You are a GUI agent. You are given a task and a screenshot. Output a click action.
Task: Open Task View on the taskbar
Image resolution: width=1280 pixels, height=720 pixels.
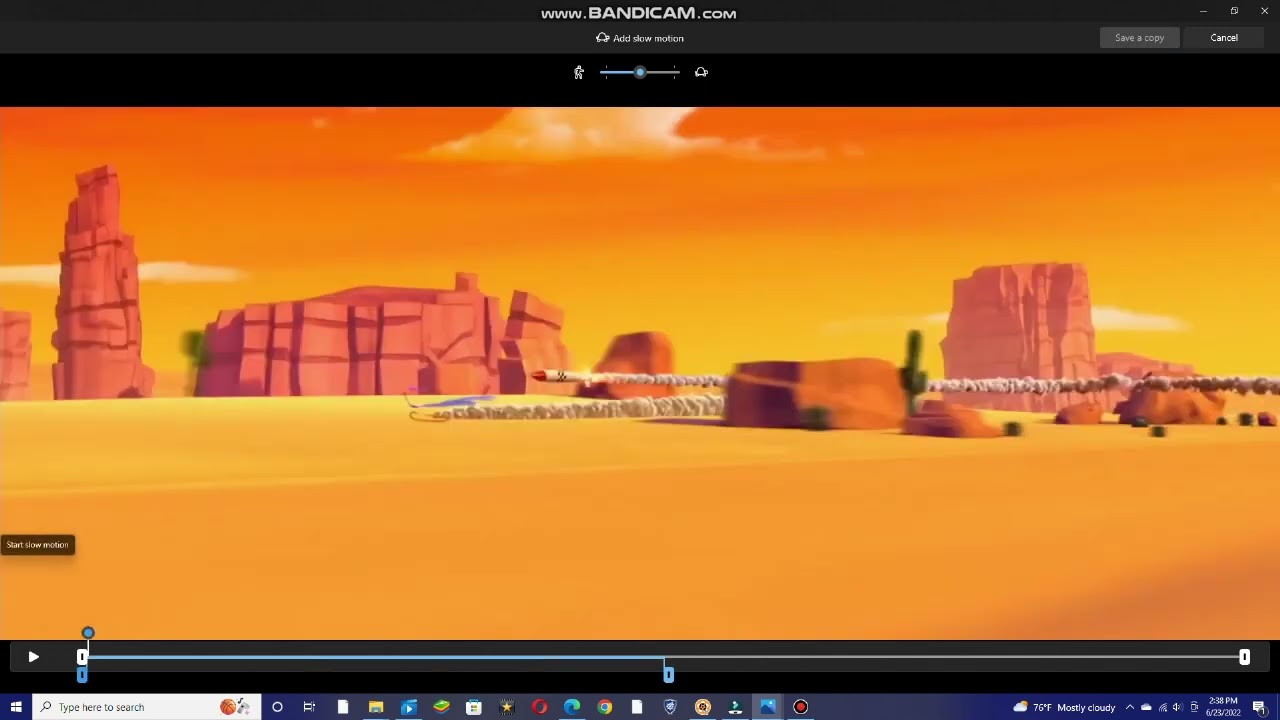pos(309,707)
